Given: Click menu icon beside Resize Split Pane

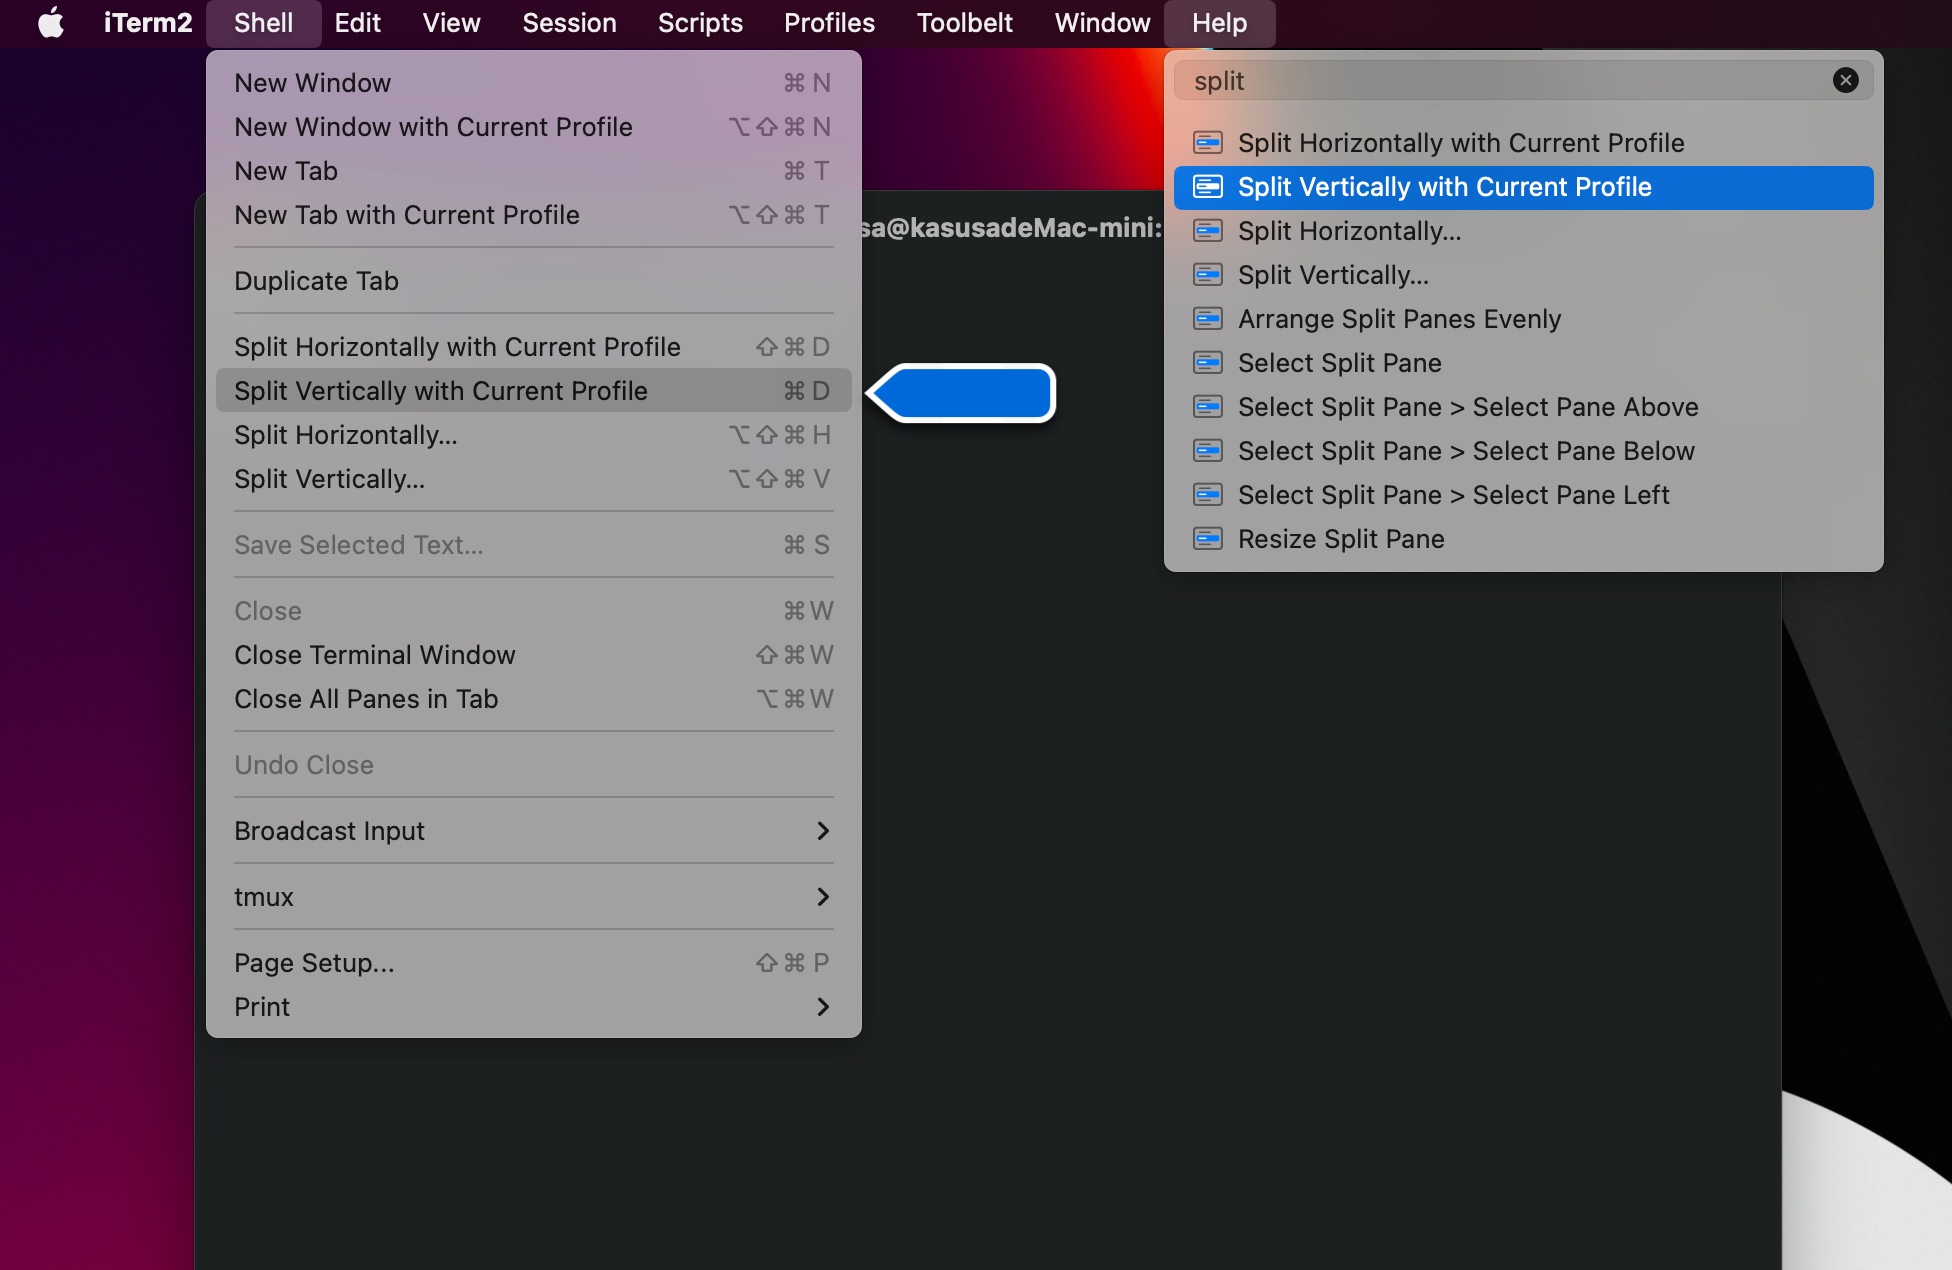Looking at the screenshot, I should [x=1208, y=539].
